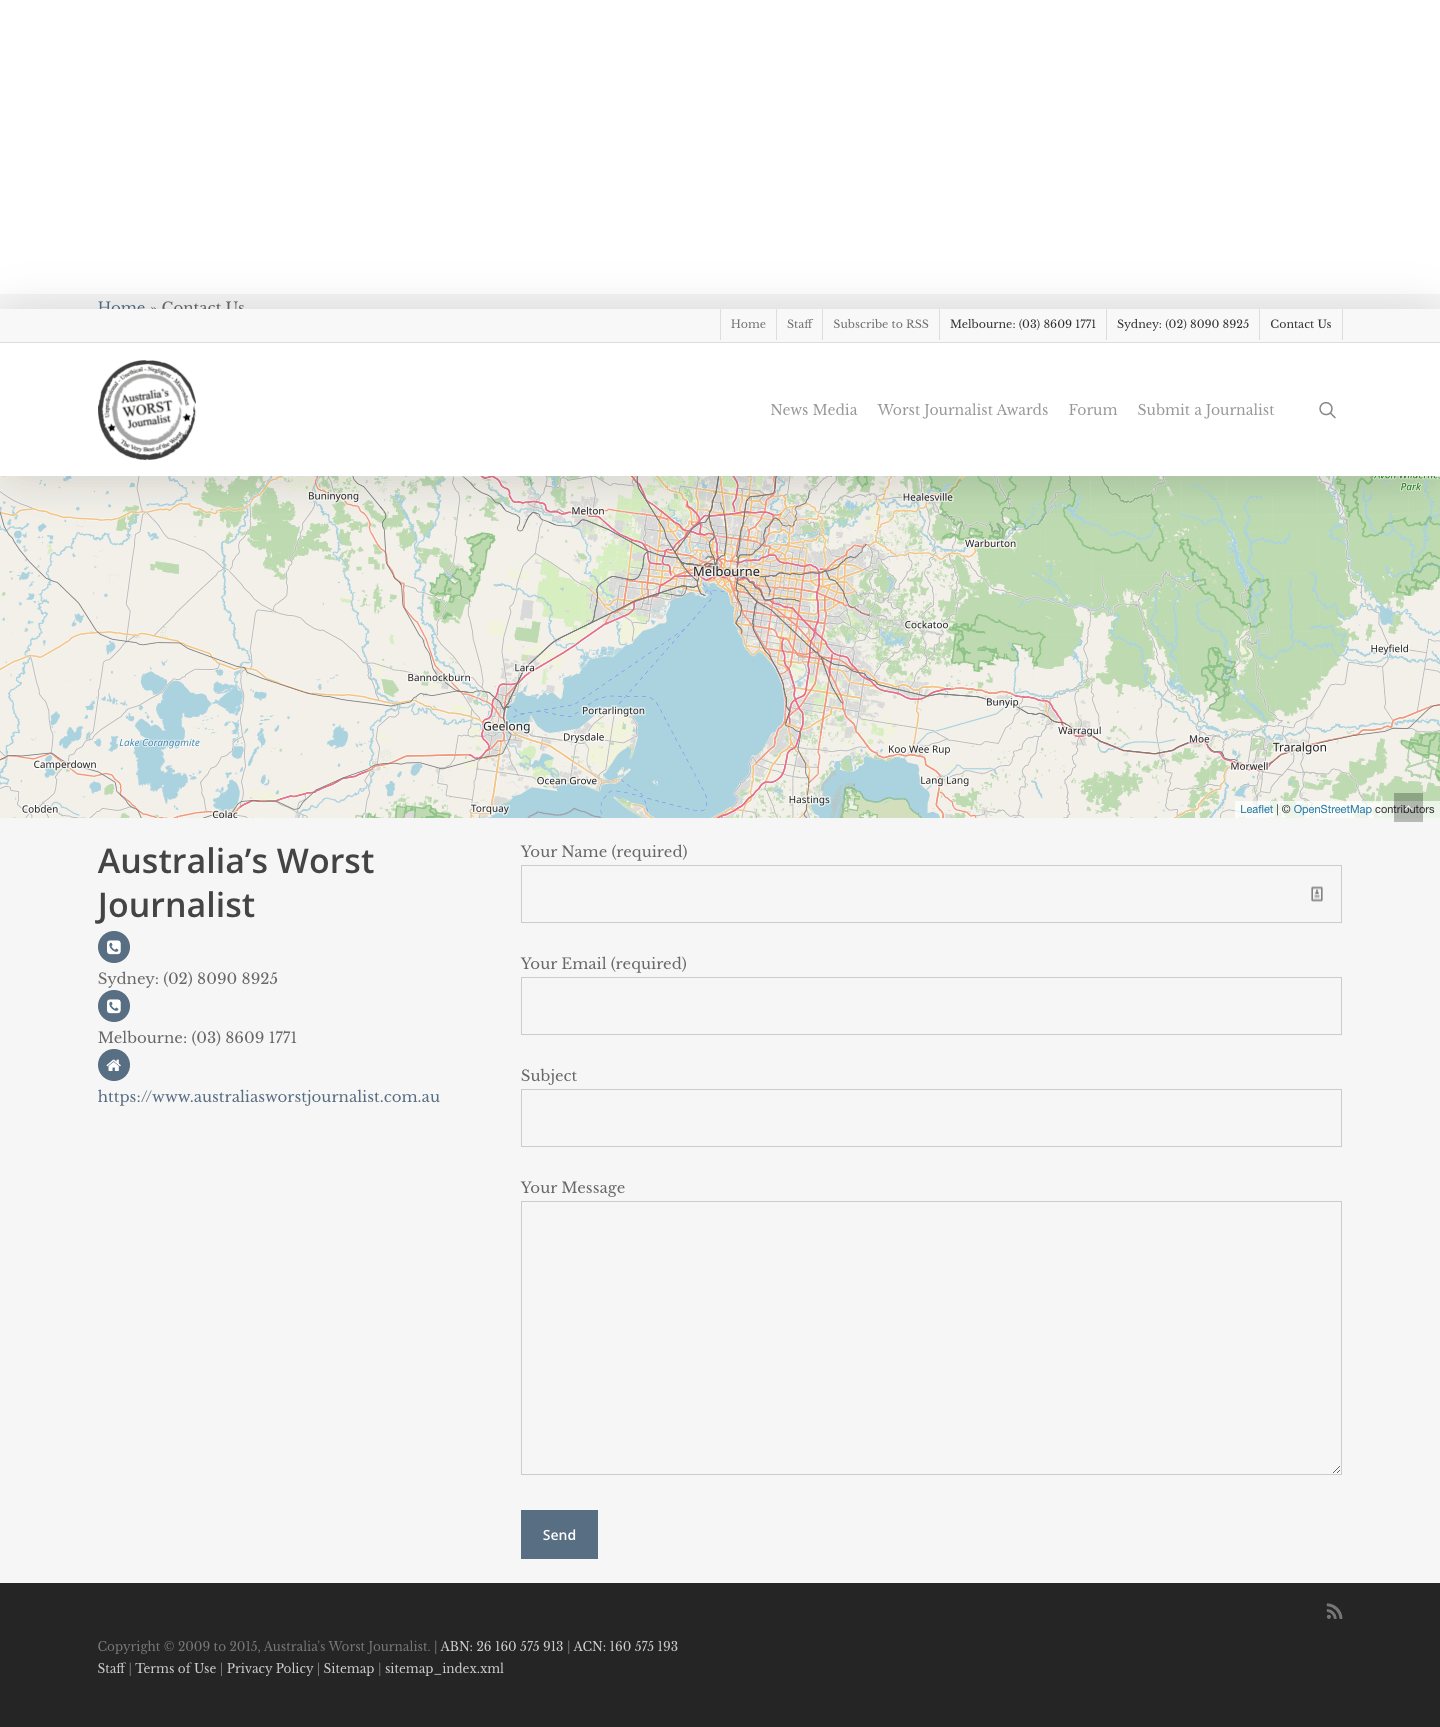Image resolution: width=1440 pixels, height=1727 pixels.
Task: Click the Send button
Action: (x=559, y=1534)
